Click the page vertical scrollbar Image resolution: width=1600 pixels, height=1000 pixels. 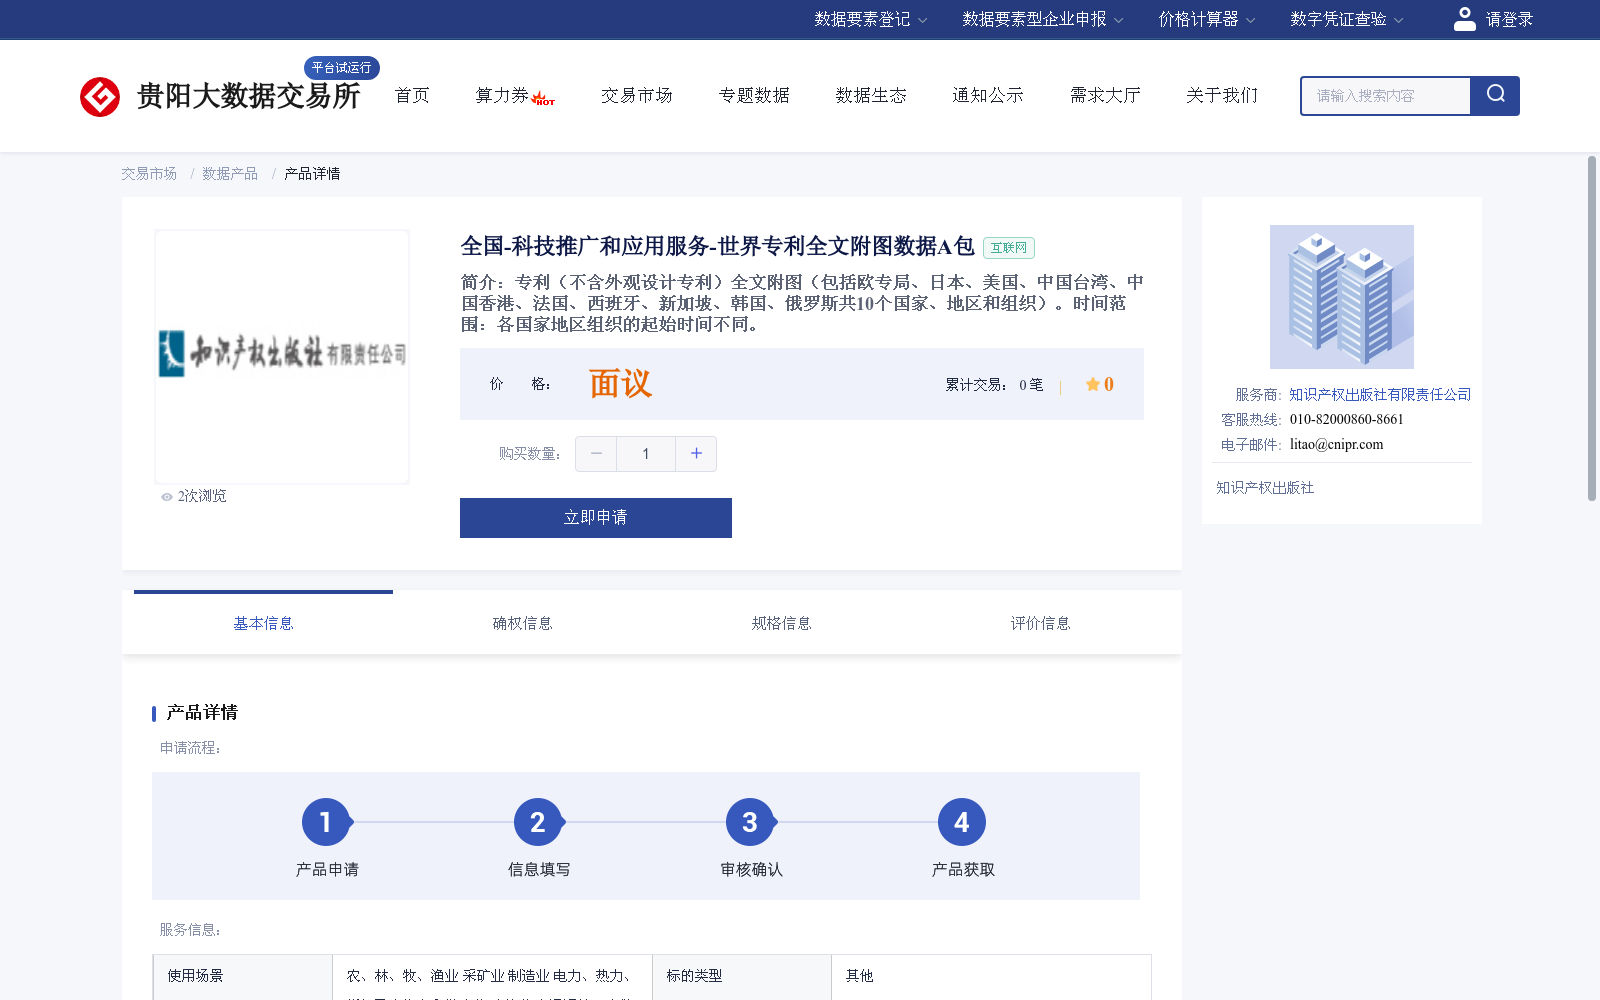(x=1592, y=328)
